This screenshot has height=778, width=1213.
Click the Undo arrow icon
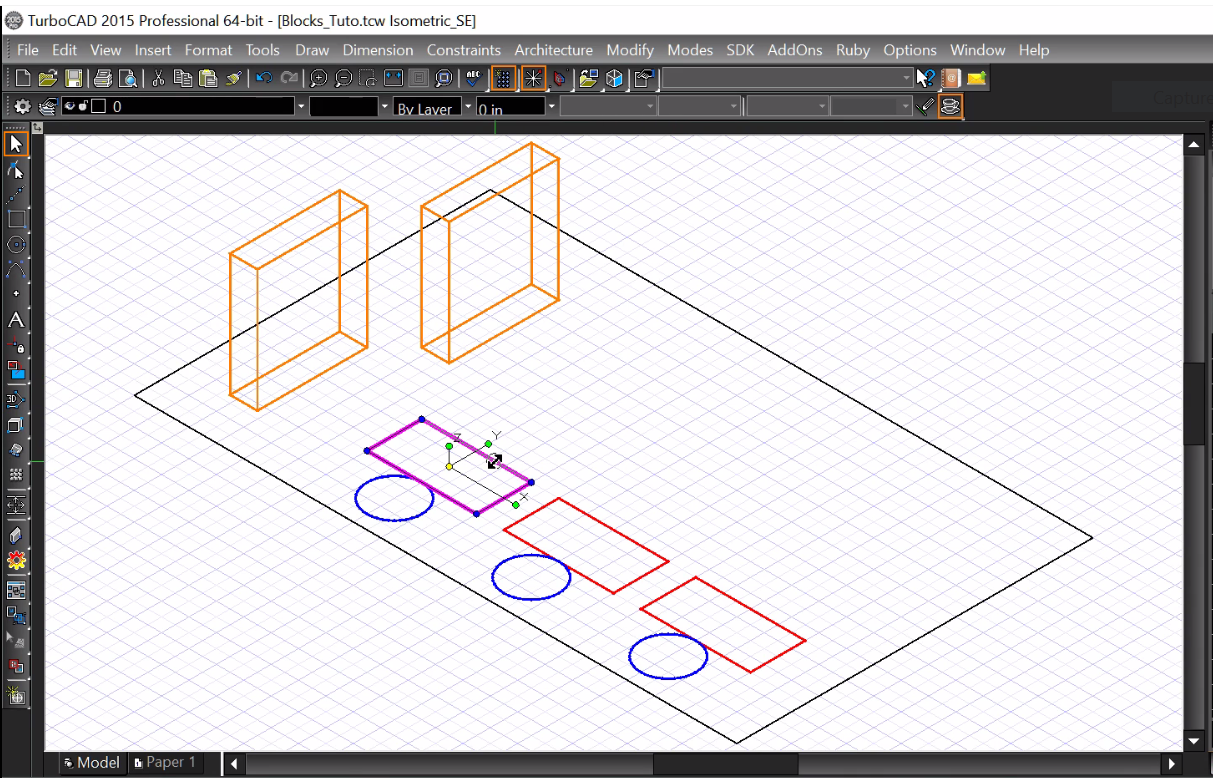click(x=264, y=77)
